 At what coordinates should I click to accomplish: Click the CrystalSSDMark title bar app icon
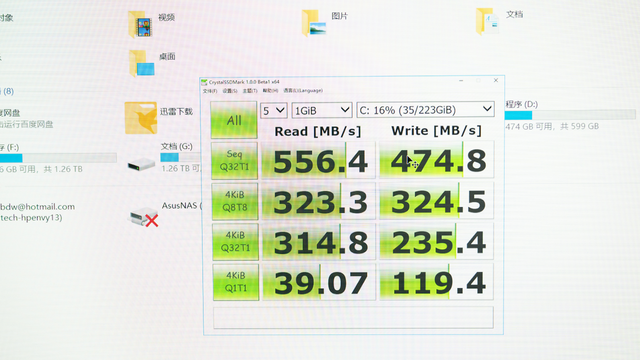[204, 82]
